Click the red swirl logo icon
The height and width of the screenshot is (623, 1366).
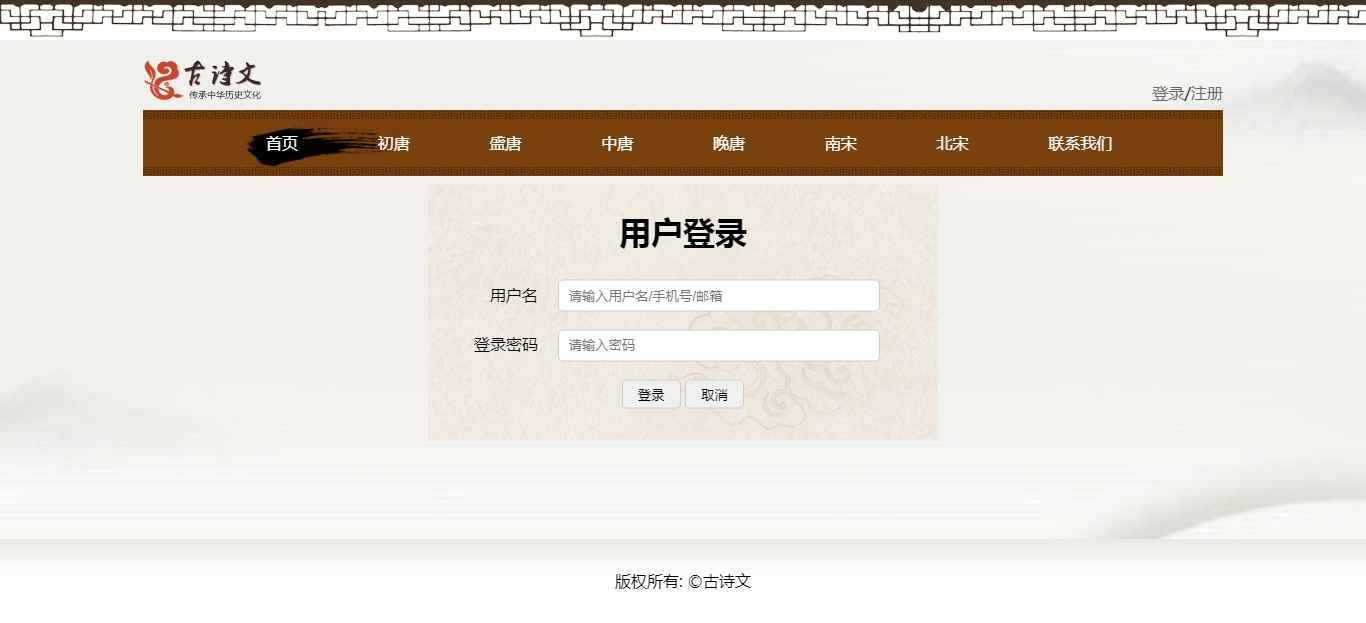coord(162,80)
